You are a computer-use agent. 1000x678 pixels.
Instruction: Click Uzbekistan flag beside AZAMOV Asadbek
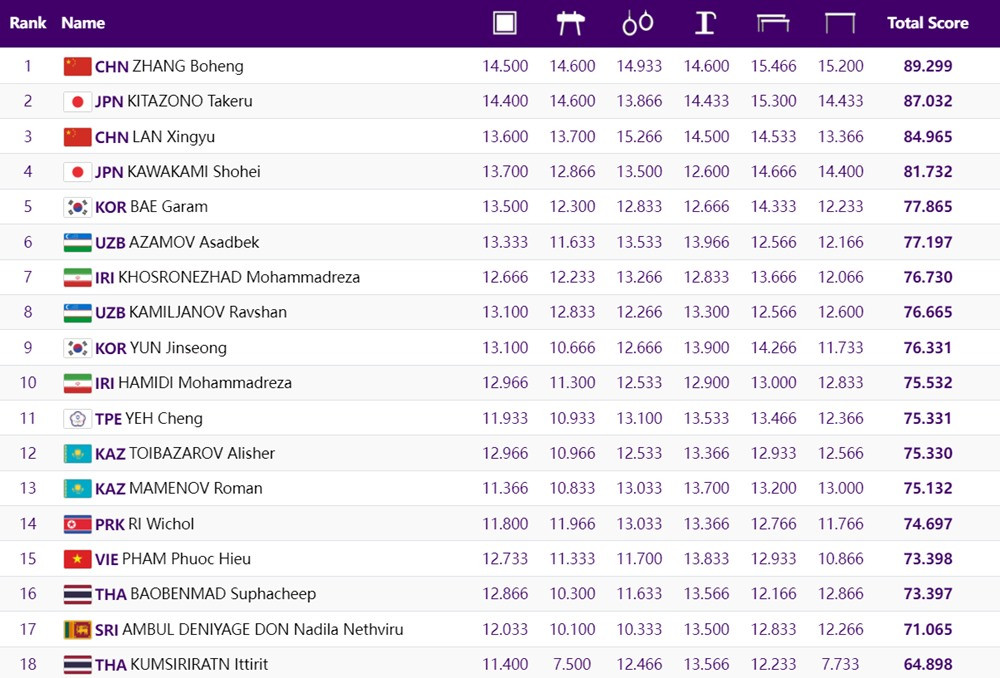pyautogui.click(x=77, y=242)
